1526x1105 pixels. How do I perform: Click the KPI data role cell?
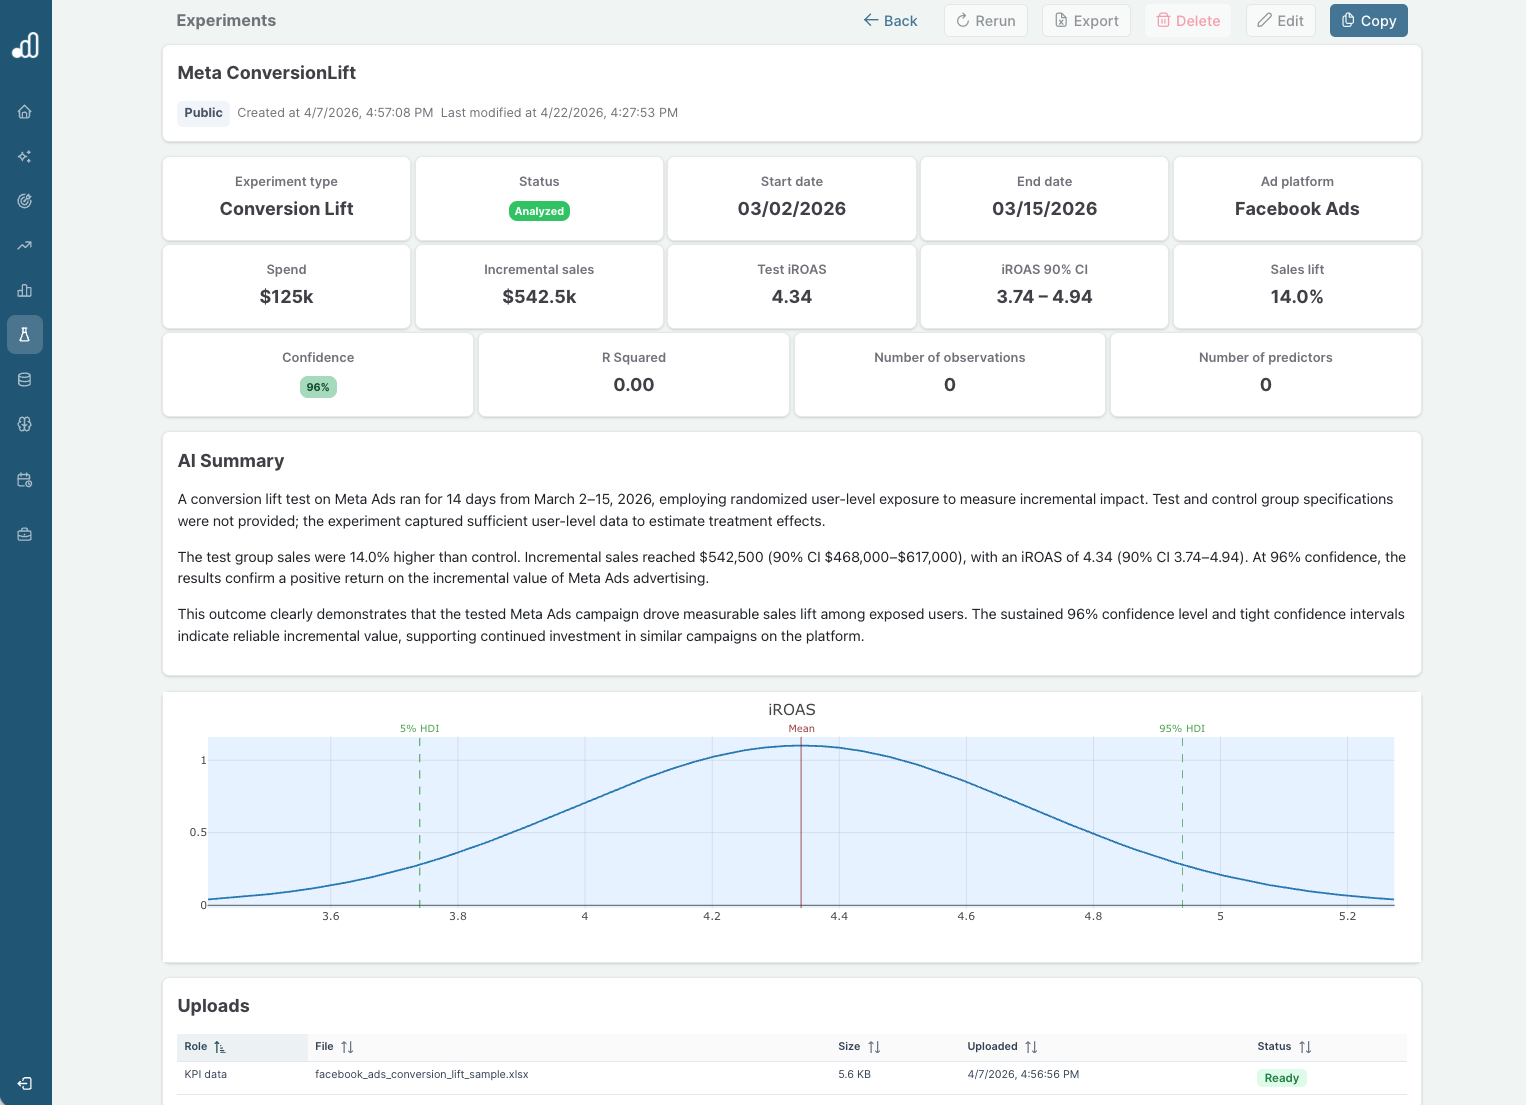pyautogui.click(x=205, y=1075)
